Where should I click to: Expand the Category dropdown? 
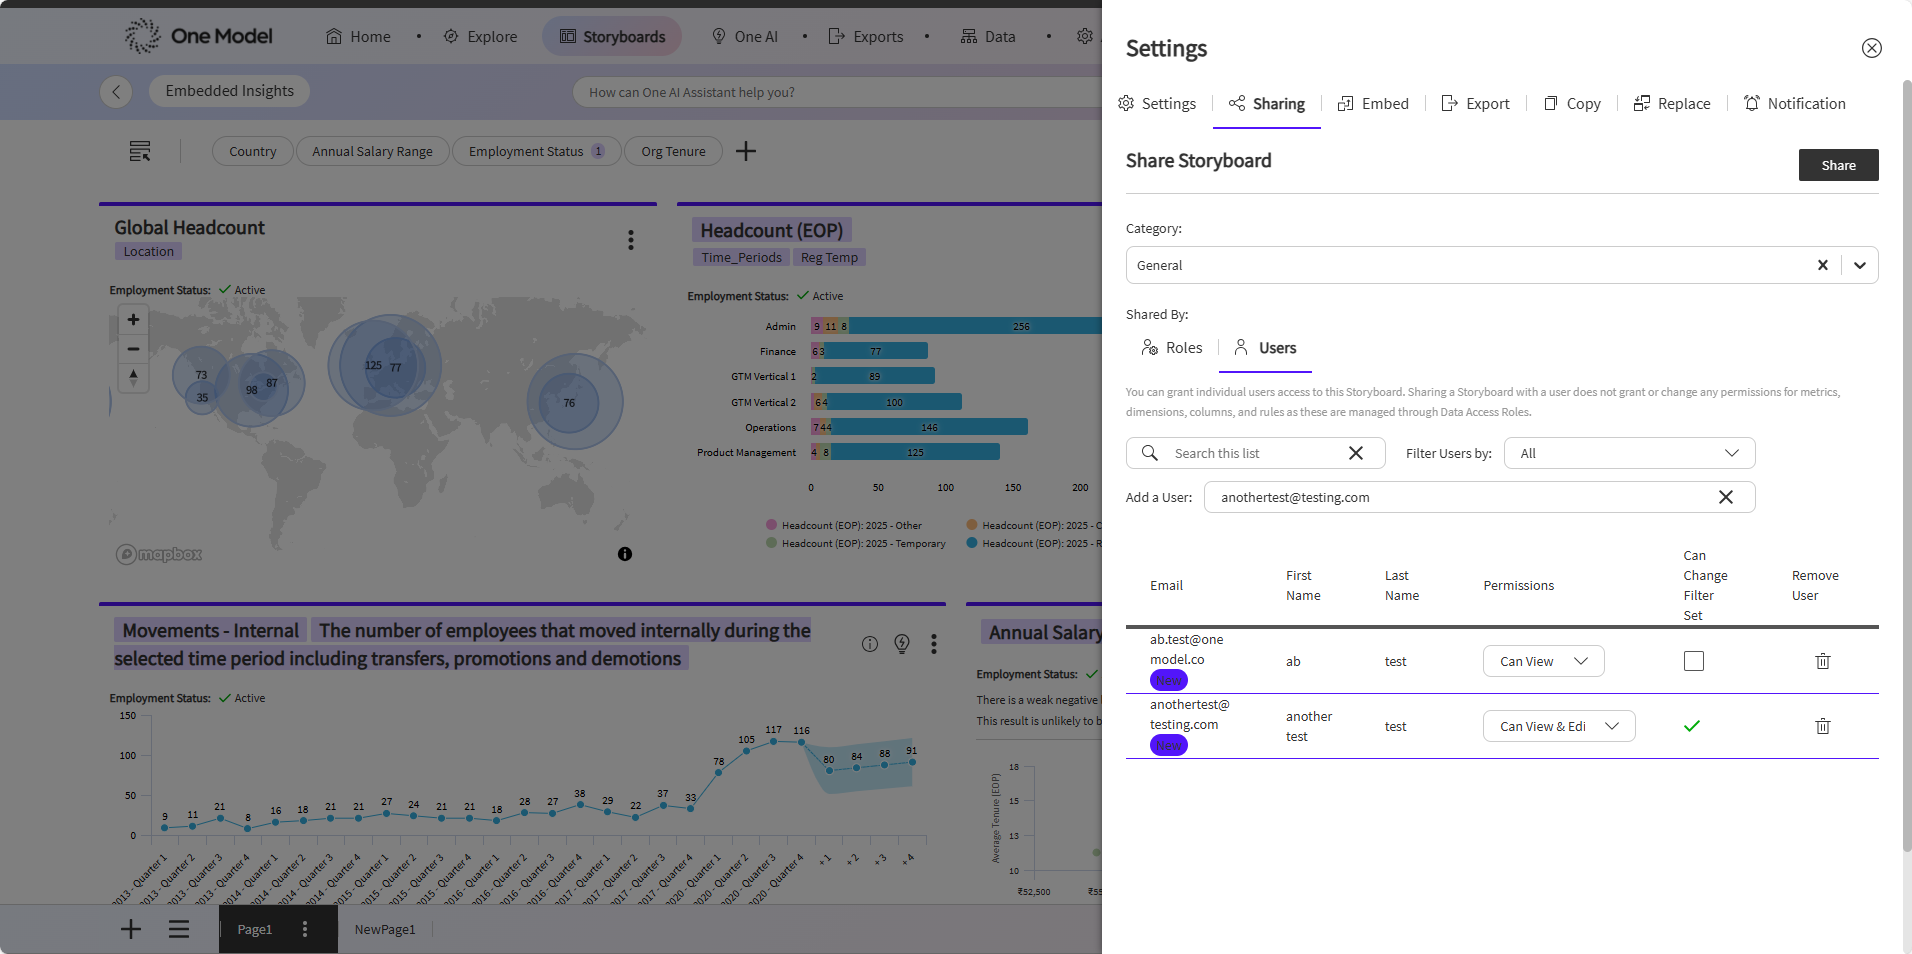tap(1859, 265)
